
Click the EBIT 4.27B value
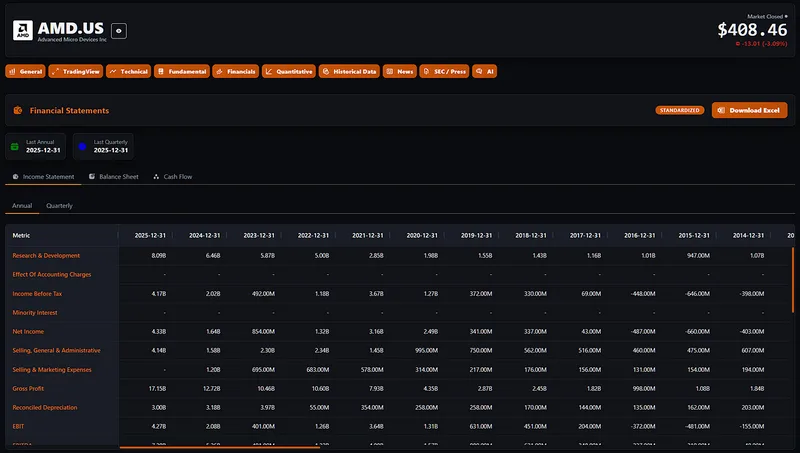coord(159,426)
